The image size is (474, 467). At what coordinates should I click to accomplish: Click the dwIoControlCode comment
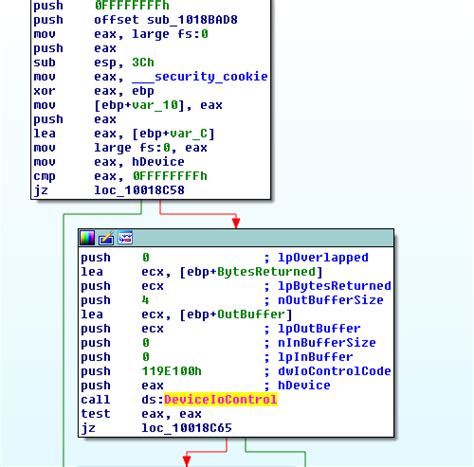click(335, 371)
